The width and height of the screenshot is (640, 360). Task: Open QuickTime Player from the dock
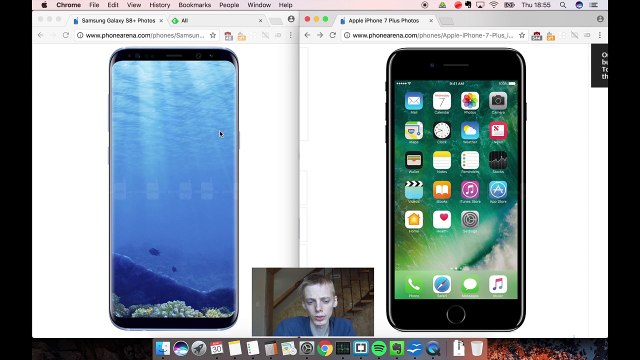(x=433, y=348)
